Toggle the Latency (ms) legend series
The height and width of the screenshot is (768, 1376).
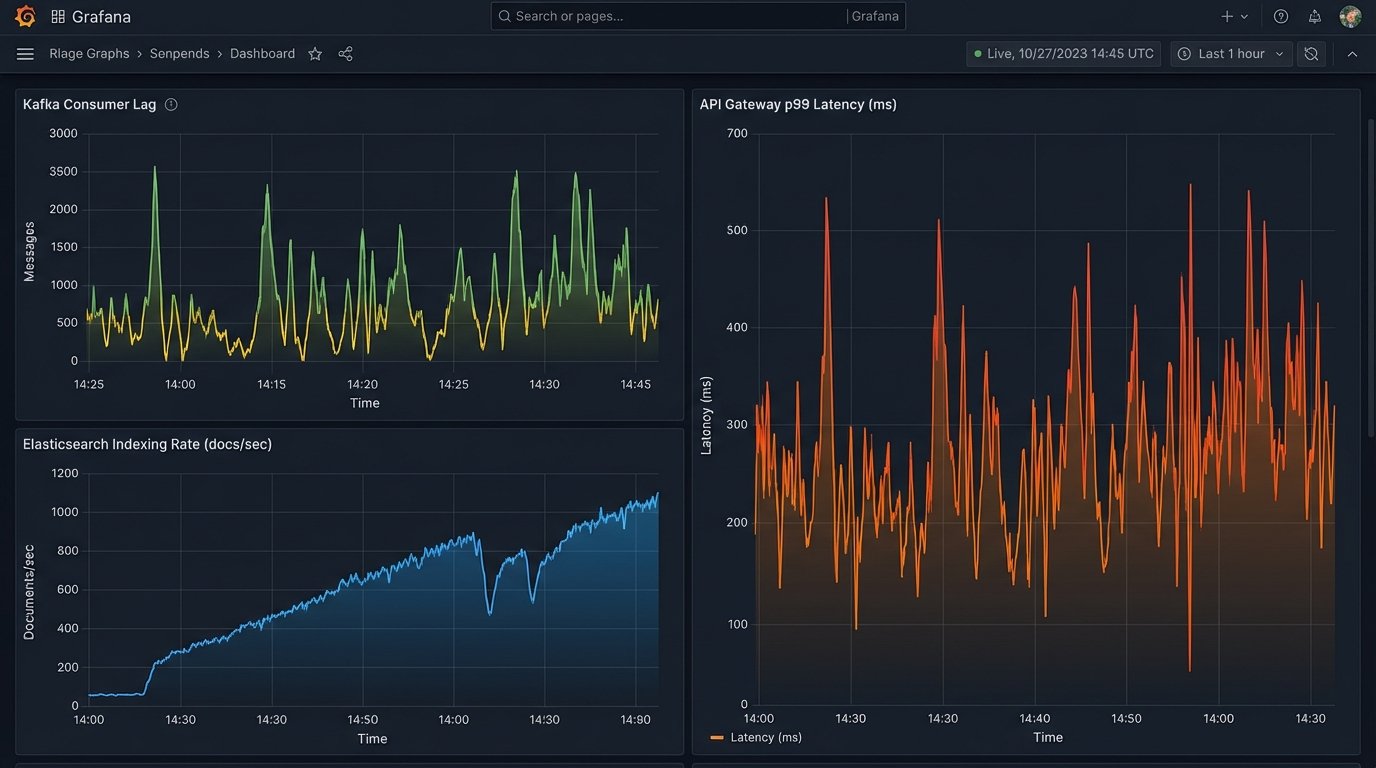click(756, 737)
